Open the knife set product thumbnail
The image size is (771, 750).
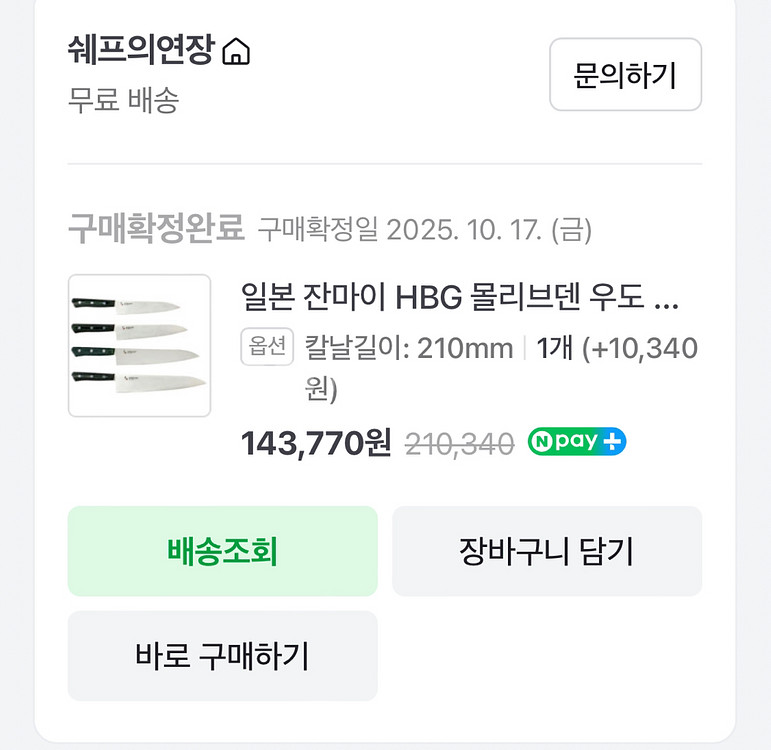point(139,345)
